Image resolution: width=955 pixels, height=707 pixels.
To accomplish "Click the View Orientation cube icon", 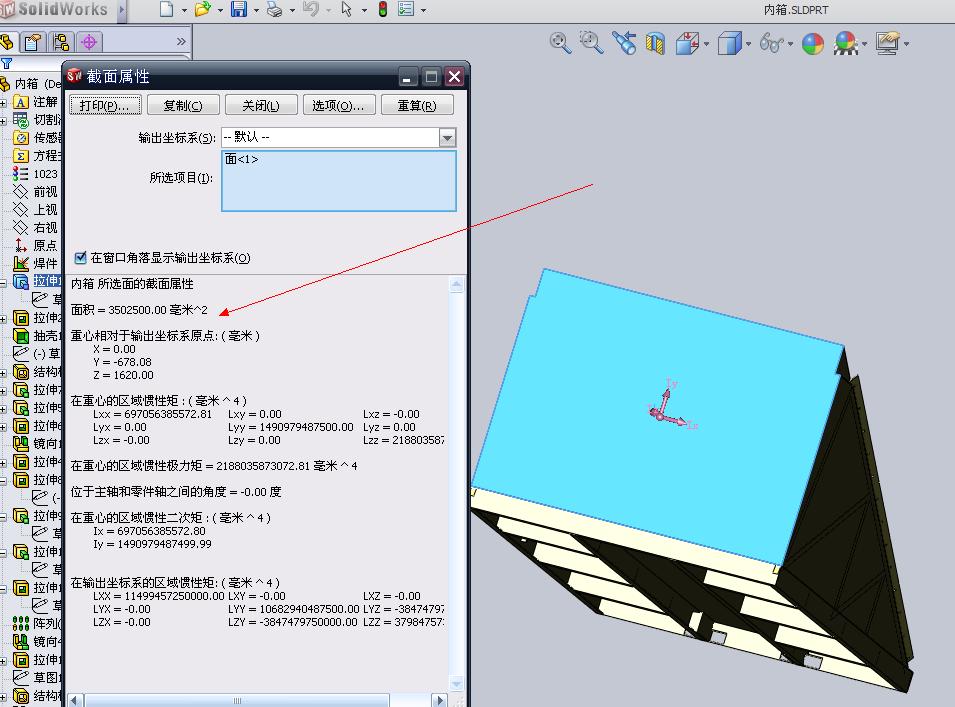I will coord(688,43).
